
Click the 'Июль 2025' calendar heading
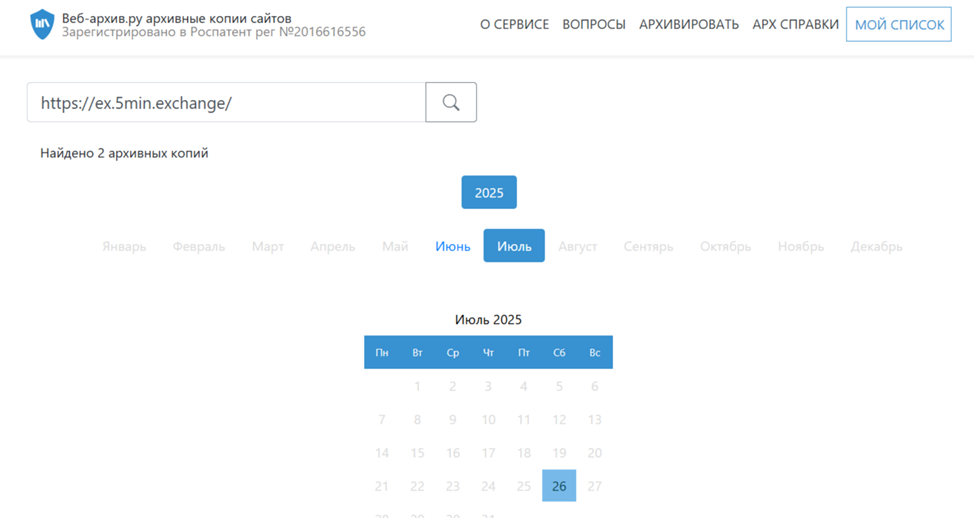(x=488, y=319)
